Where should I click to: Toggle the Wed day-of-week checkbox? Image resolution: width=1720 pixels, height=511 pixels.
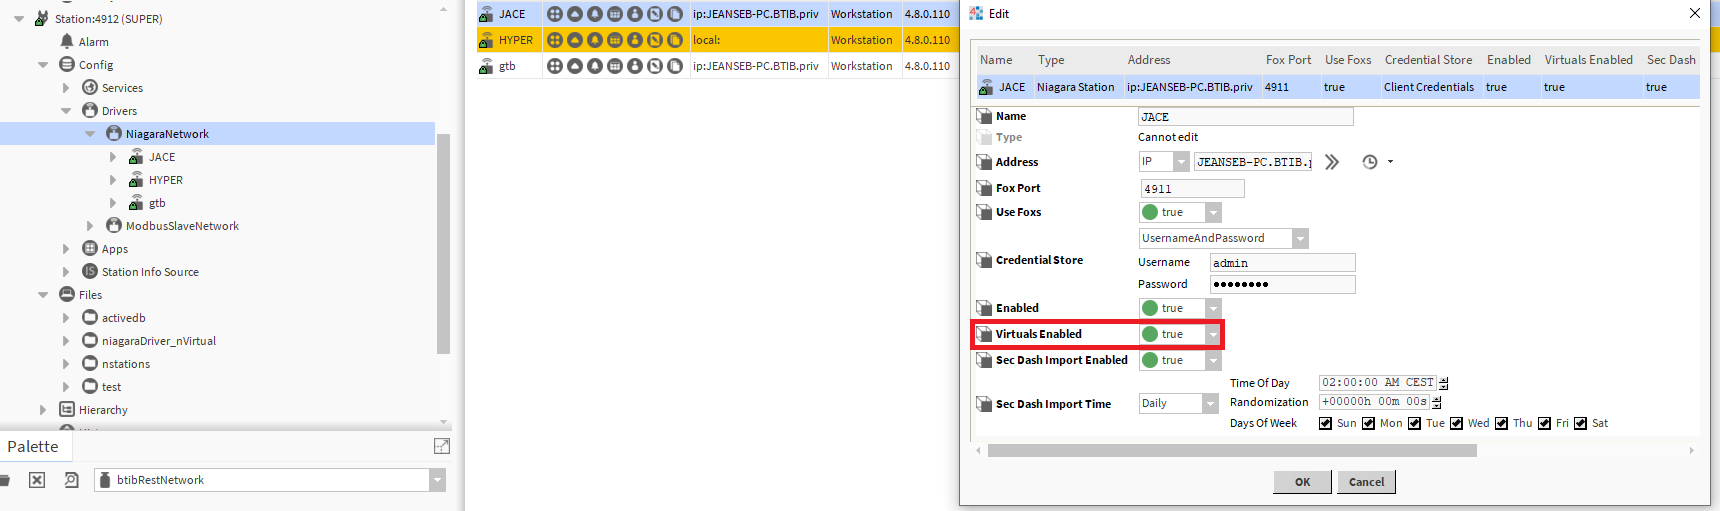pyautogui.click(x=1457, y=423)
